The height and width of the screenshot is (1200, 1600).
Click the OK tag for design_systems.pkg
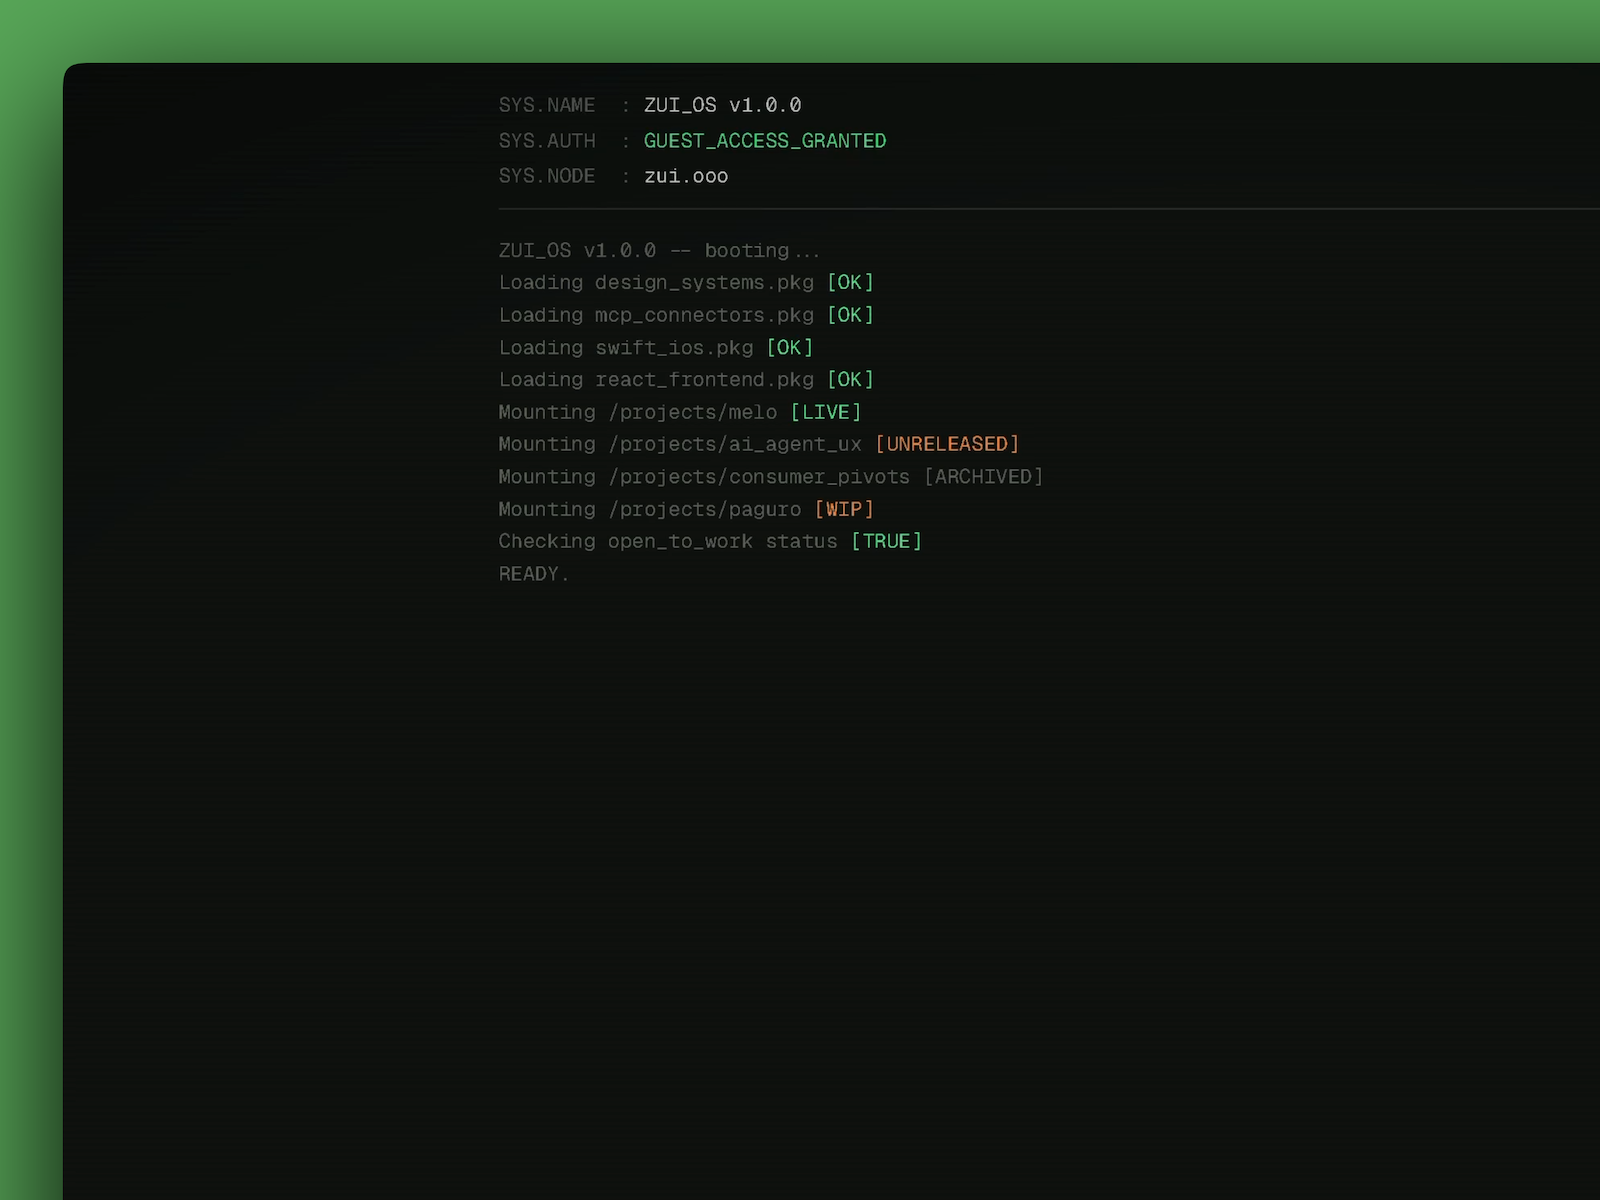point(850,283)
